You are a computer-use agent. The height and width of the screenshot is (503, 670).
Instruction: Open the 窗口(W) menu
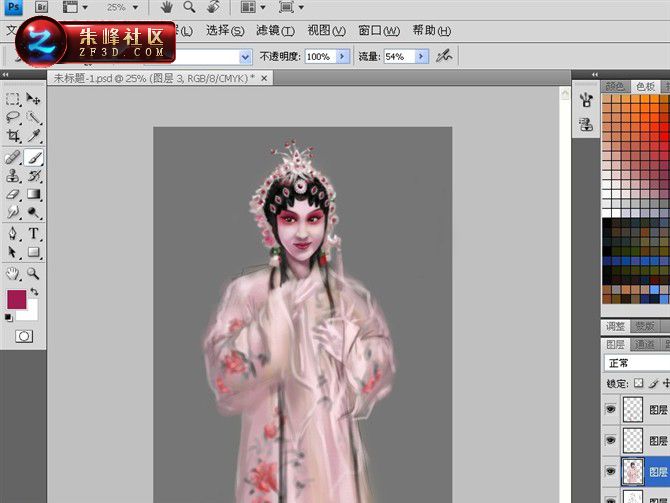(x=379, y=31)
